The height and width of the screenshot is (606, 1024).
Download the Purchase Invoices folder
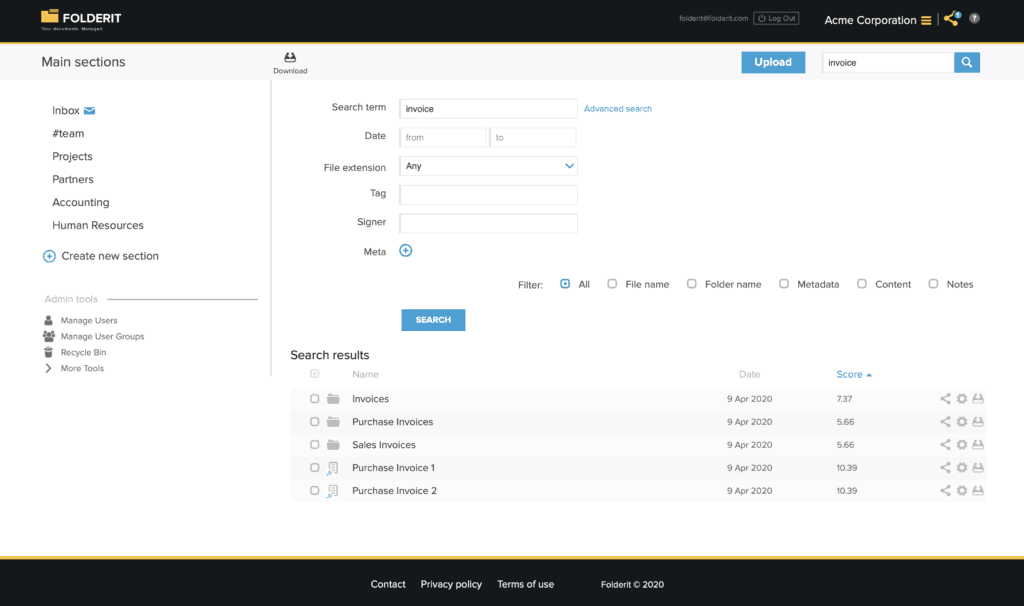(978, 422)
